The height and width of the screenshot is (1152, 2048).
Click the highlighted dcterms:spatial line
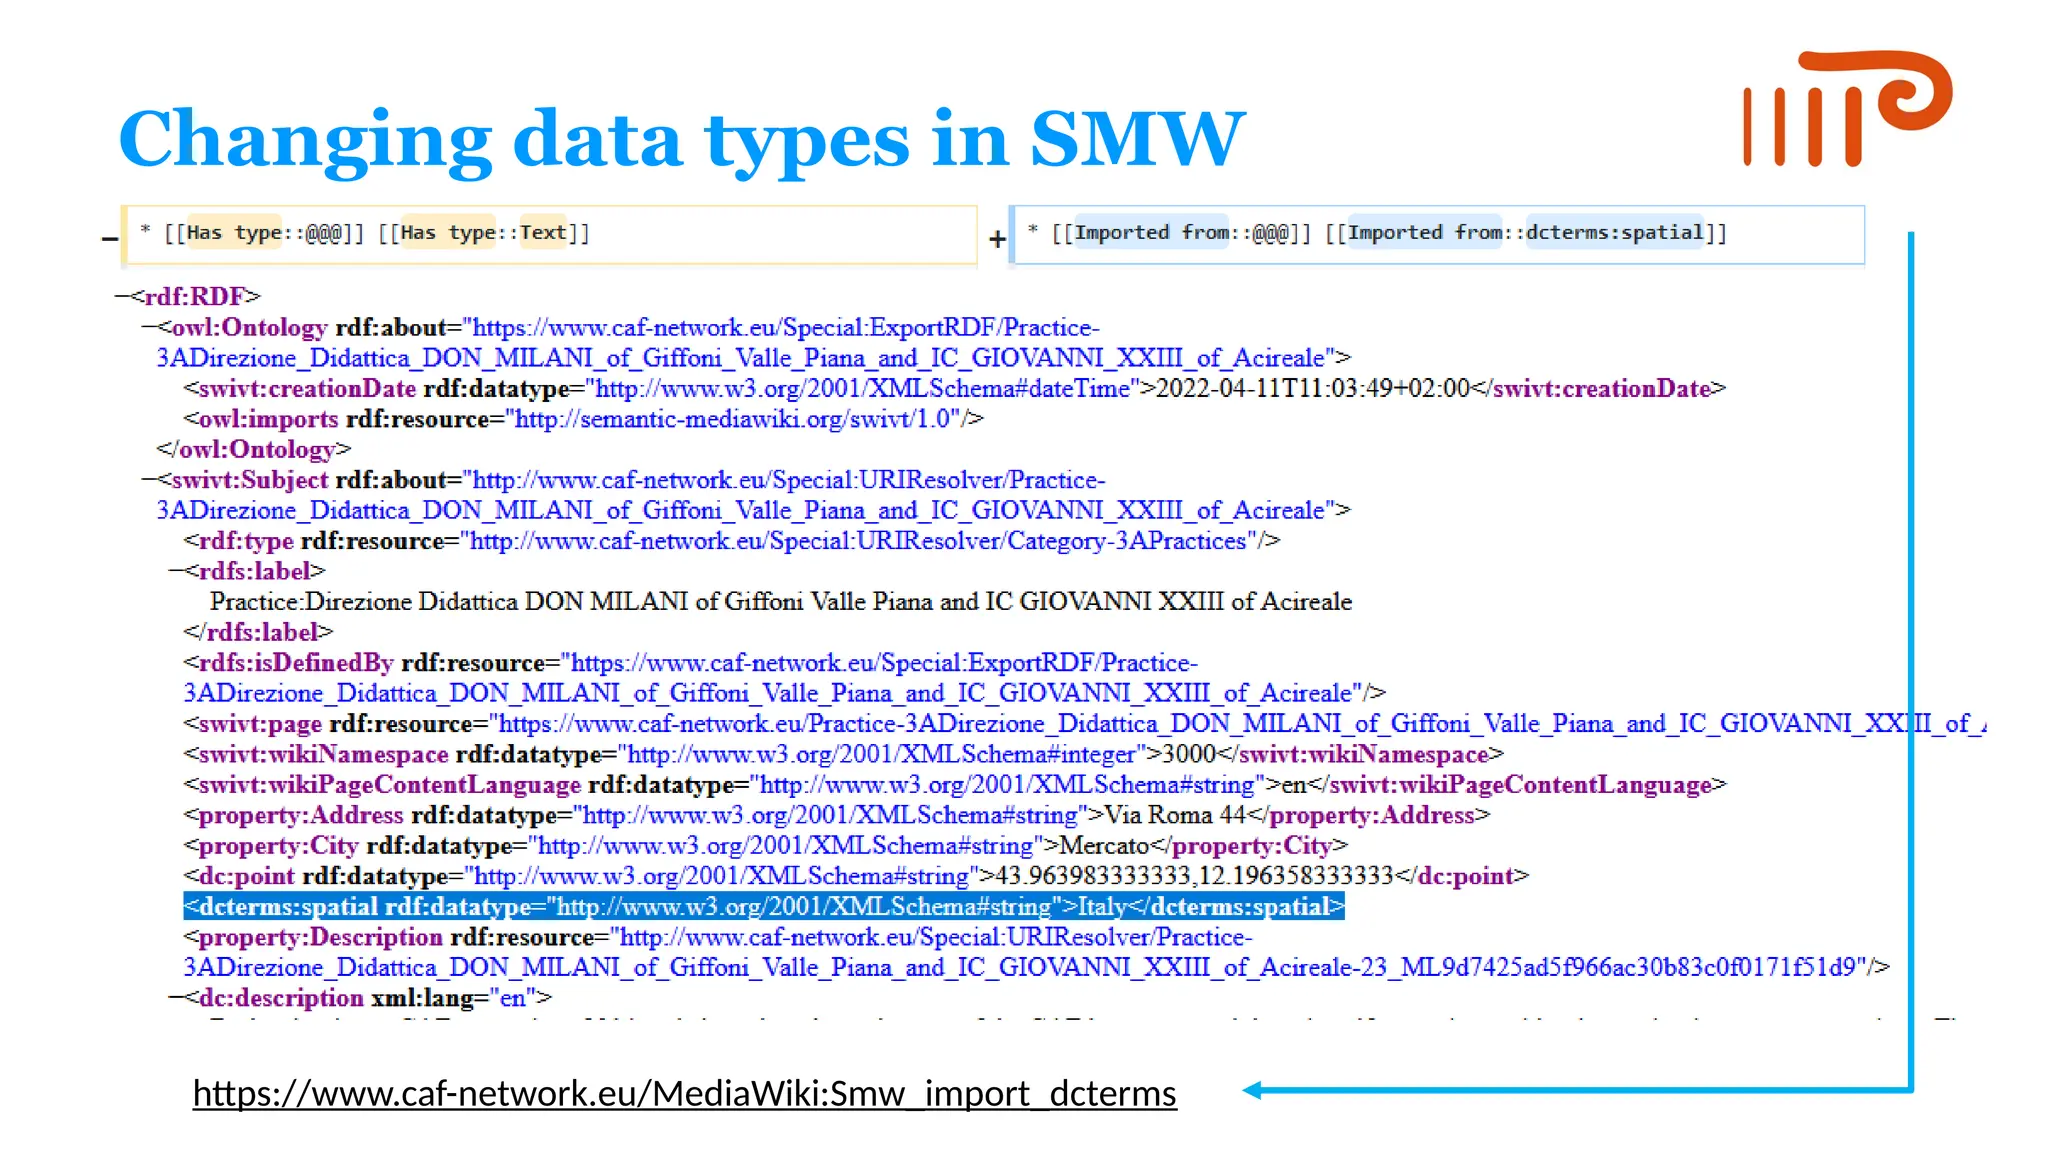click(764, 907)
